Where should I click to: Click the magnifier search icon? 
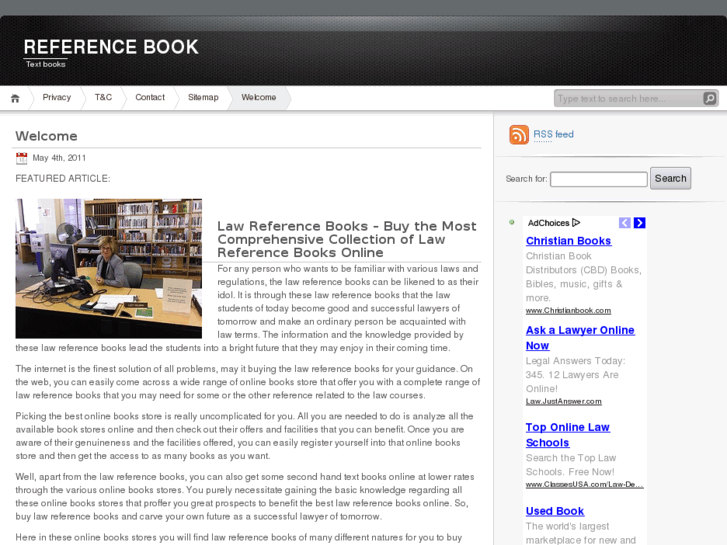tap(710, 98)
